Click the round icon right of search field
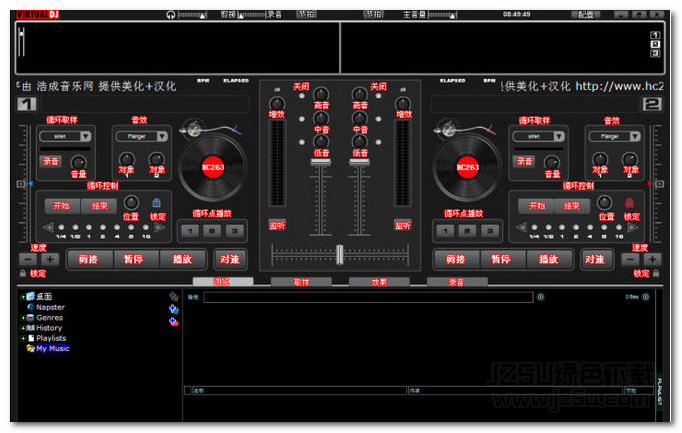Screen dimensions: 682x433 [540, 297]
